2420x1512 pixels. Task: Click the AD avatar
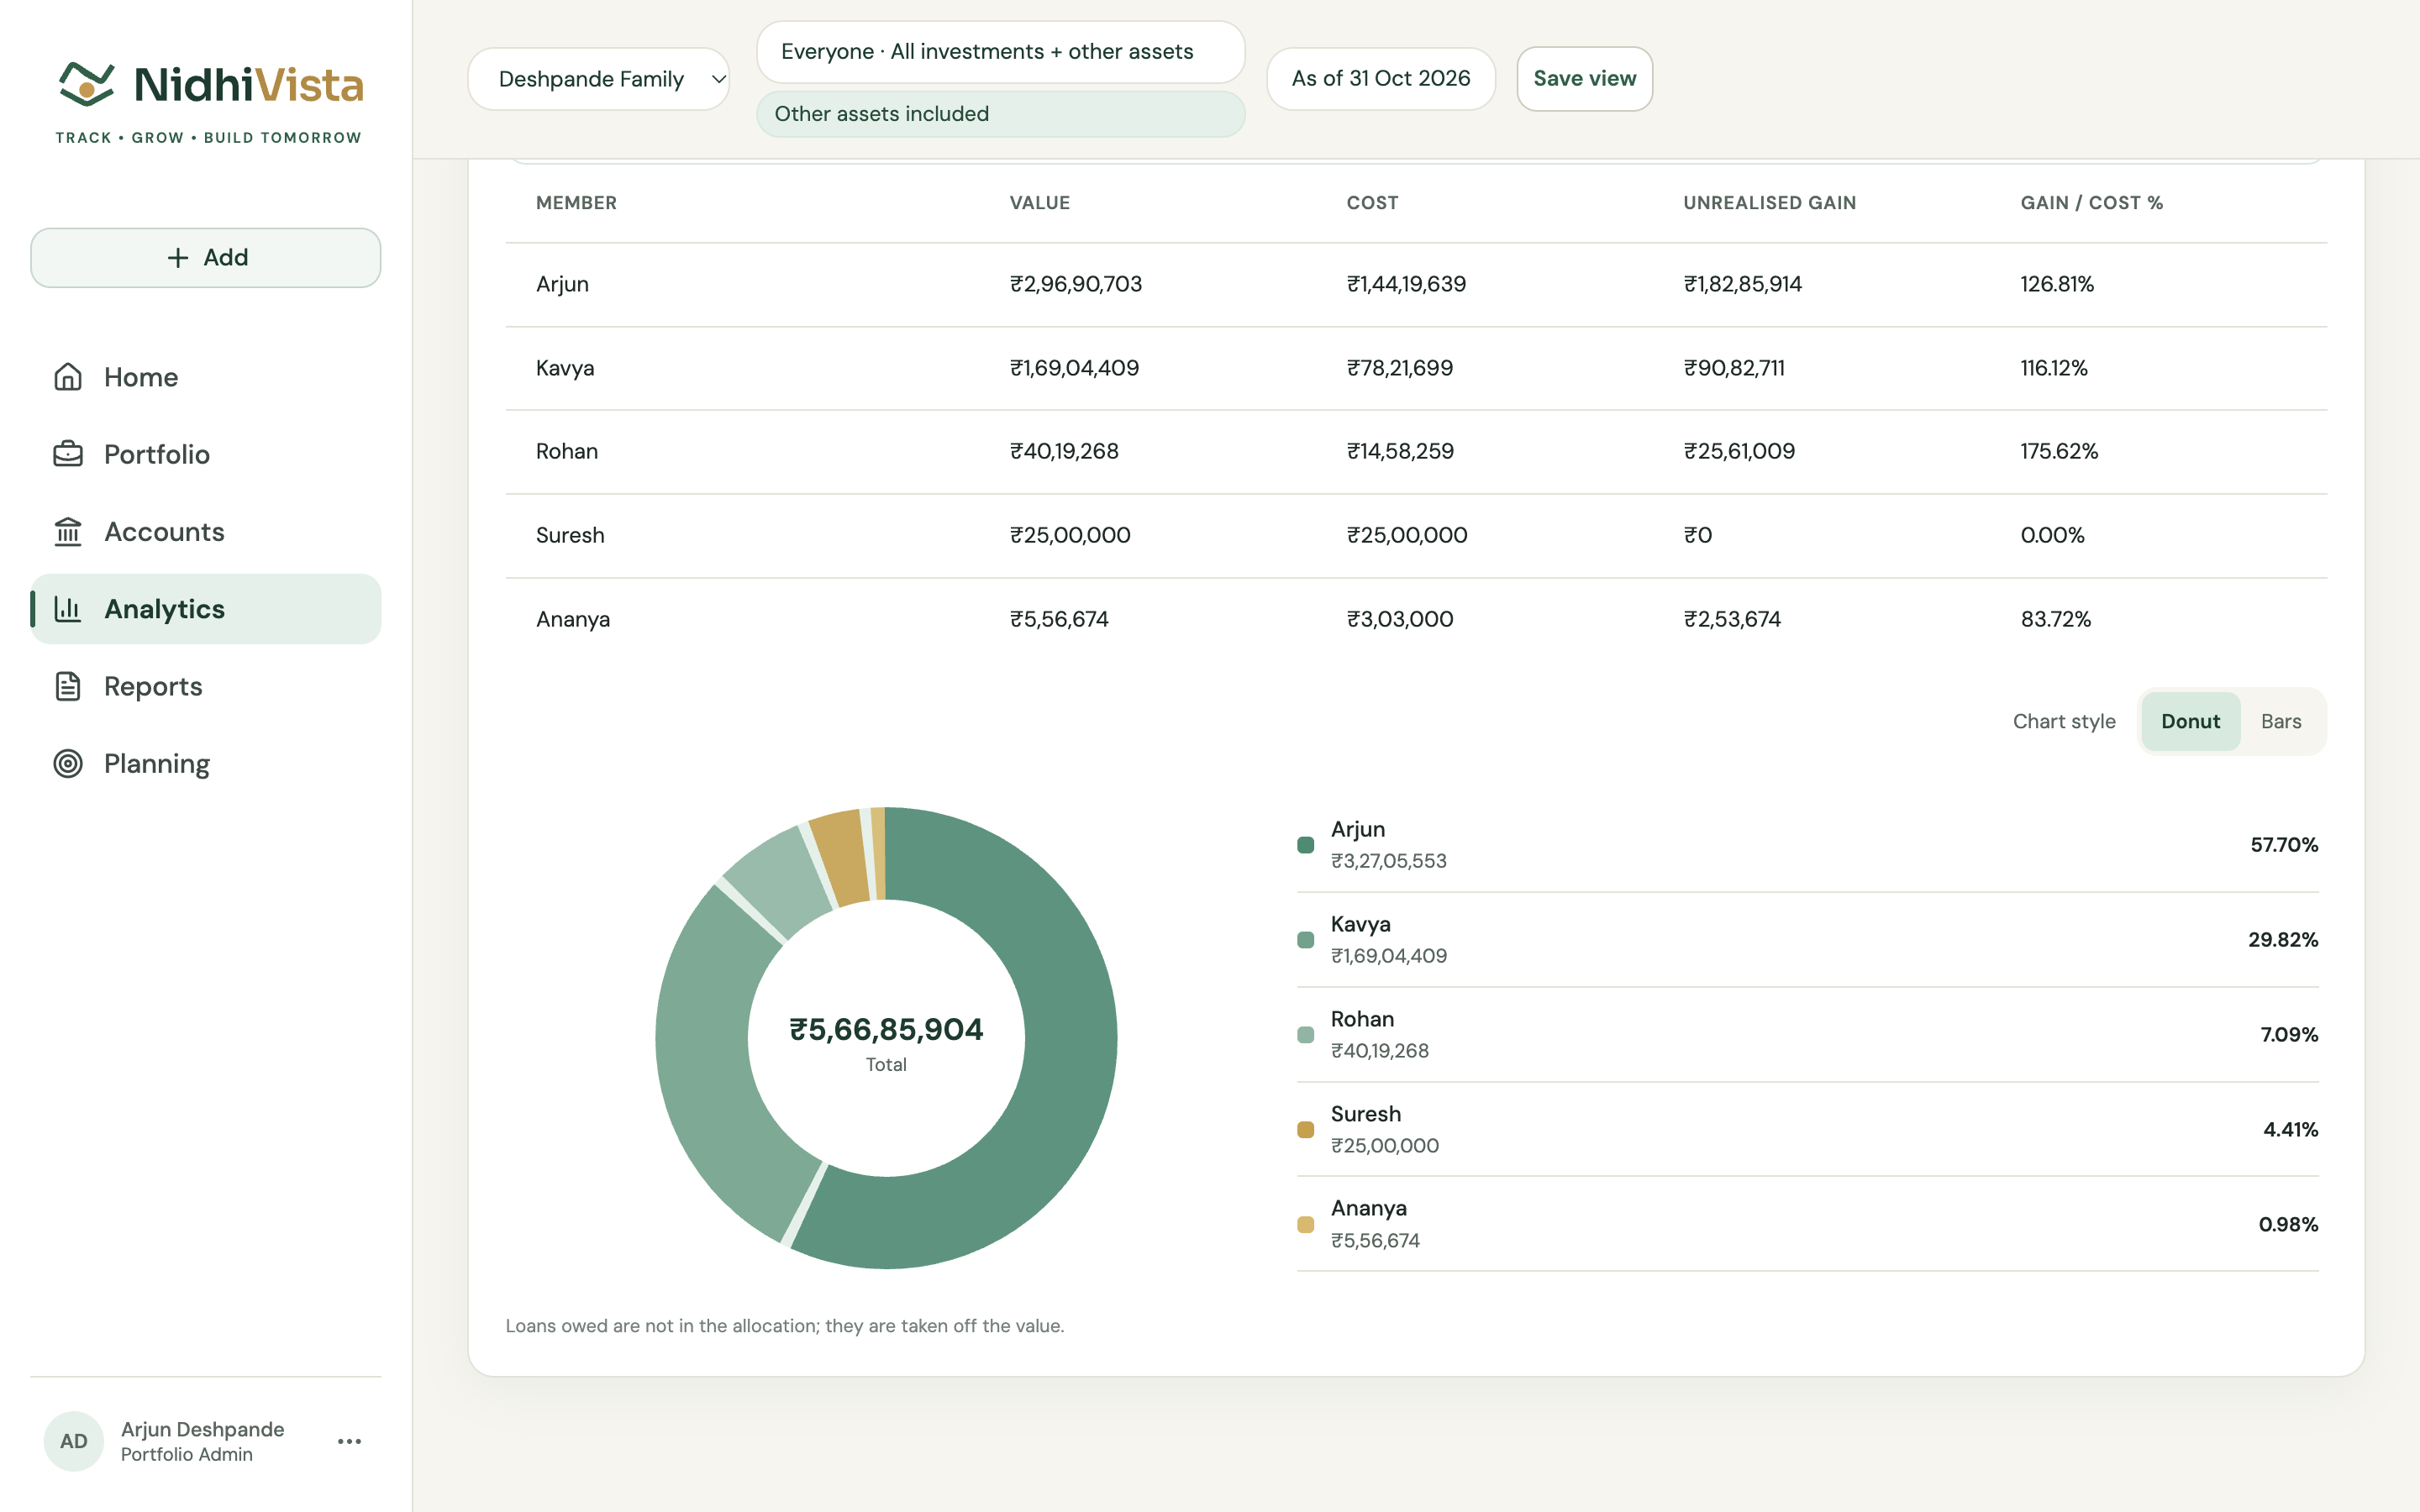74,1441
